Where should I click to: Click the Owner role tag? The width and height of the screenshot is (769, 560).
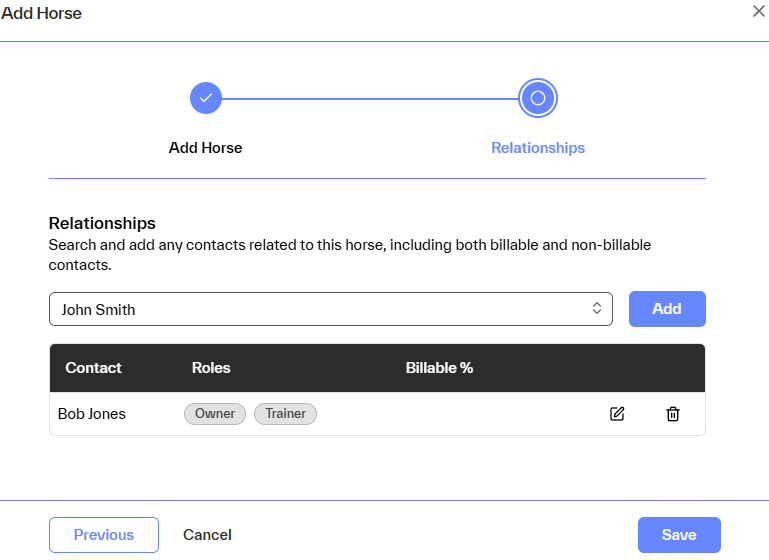(x=215, y=414)
